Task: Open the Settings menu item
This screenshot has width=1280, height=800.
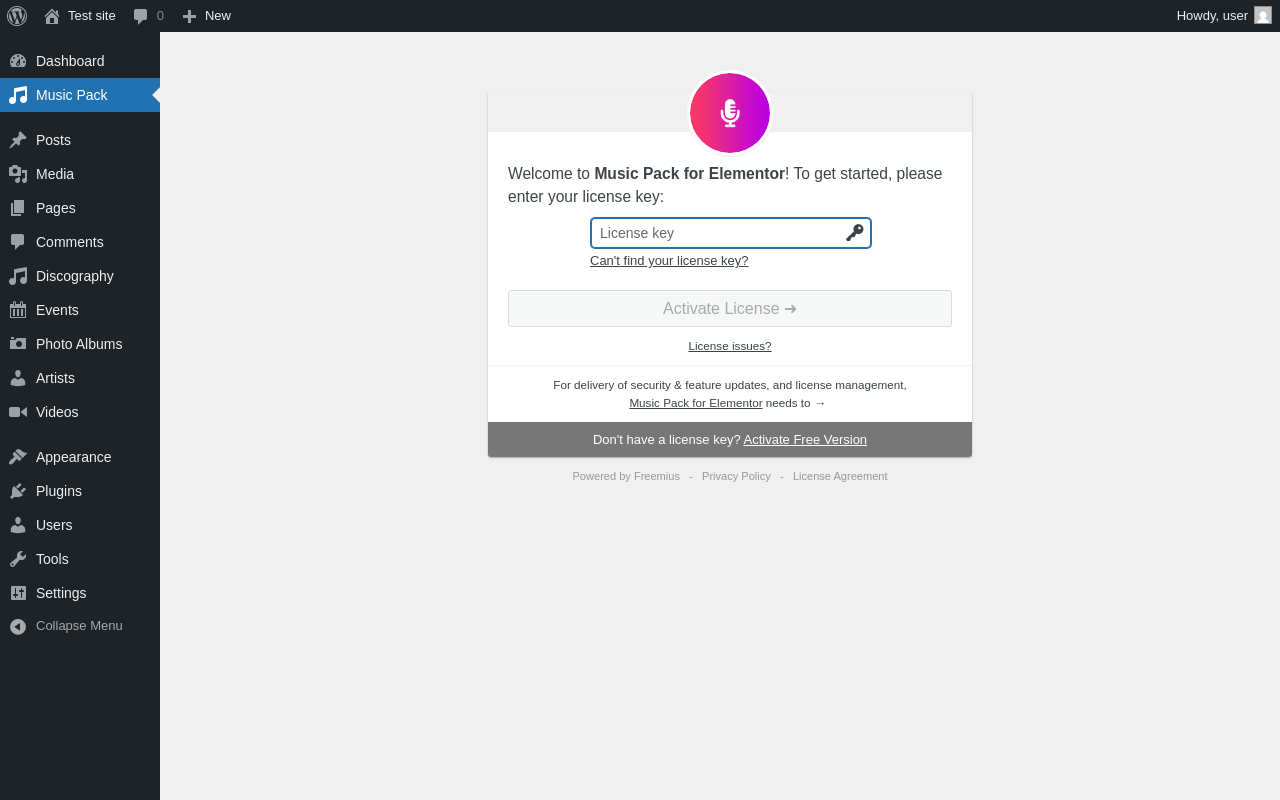Action: point(80,593)
